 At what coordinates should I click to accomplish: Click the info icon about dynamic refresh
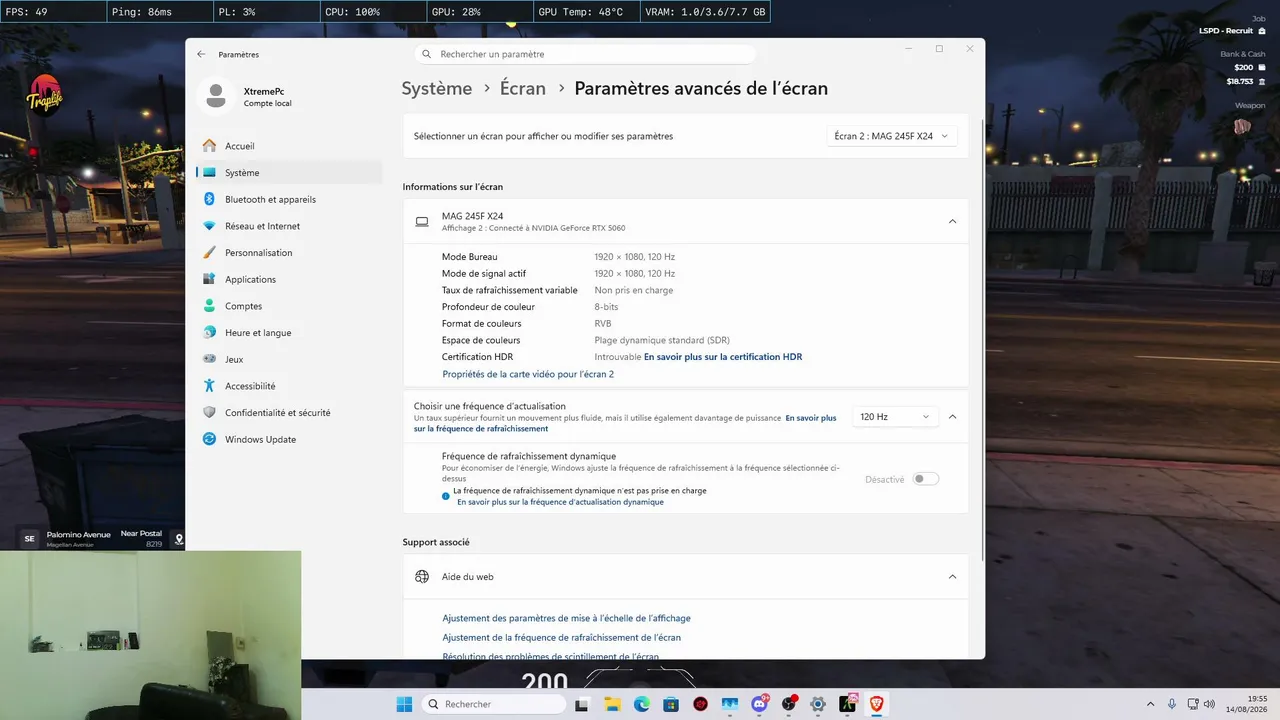coord(446,496)
